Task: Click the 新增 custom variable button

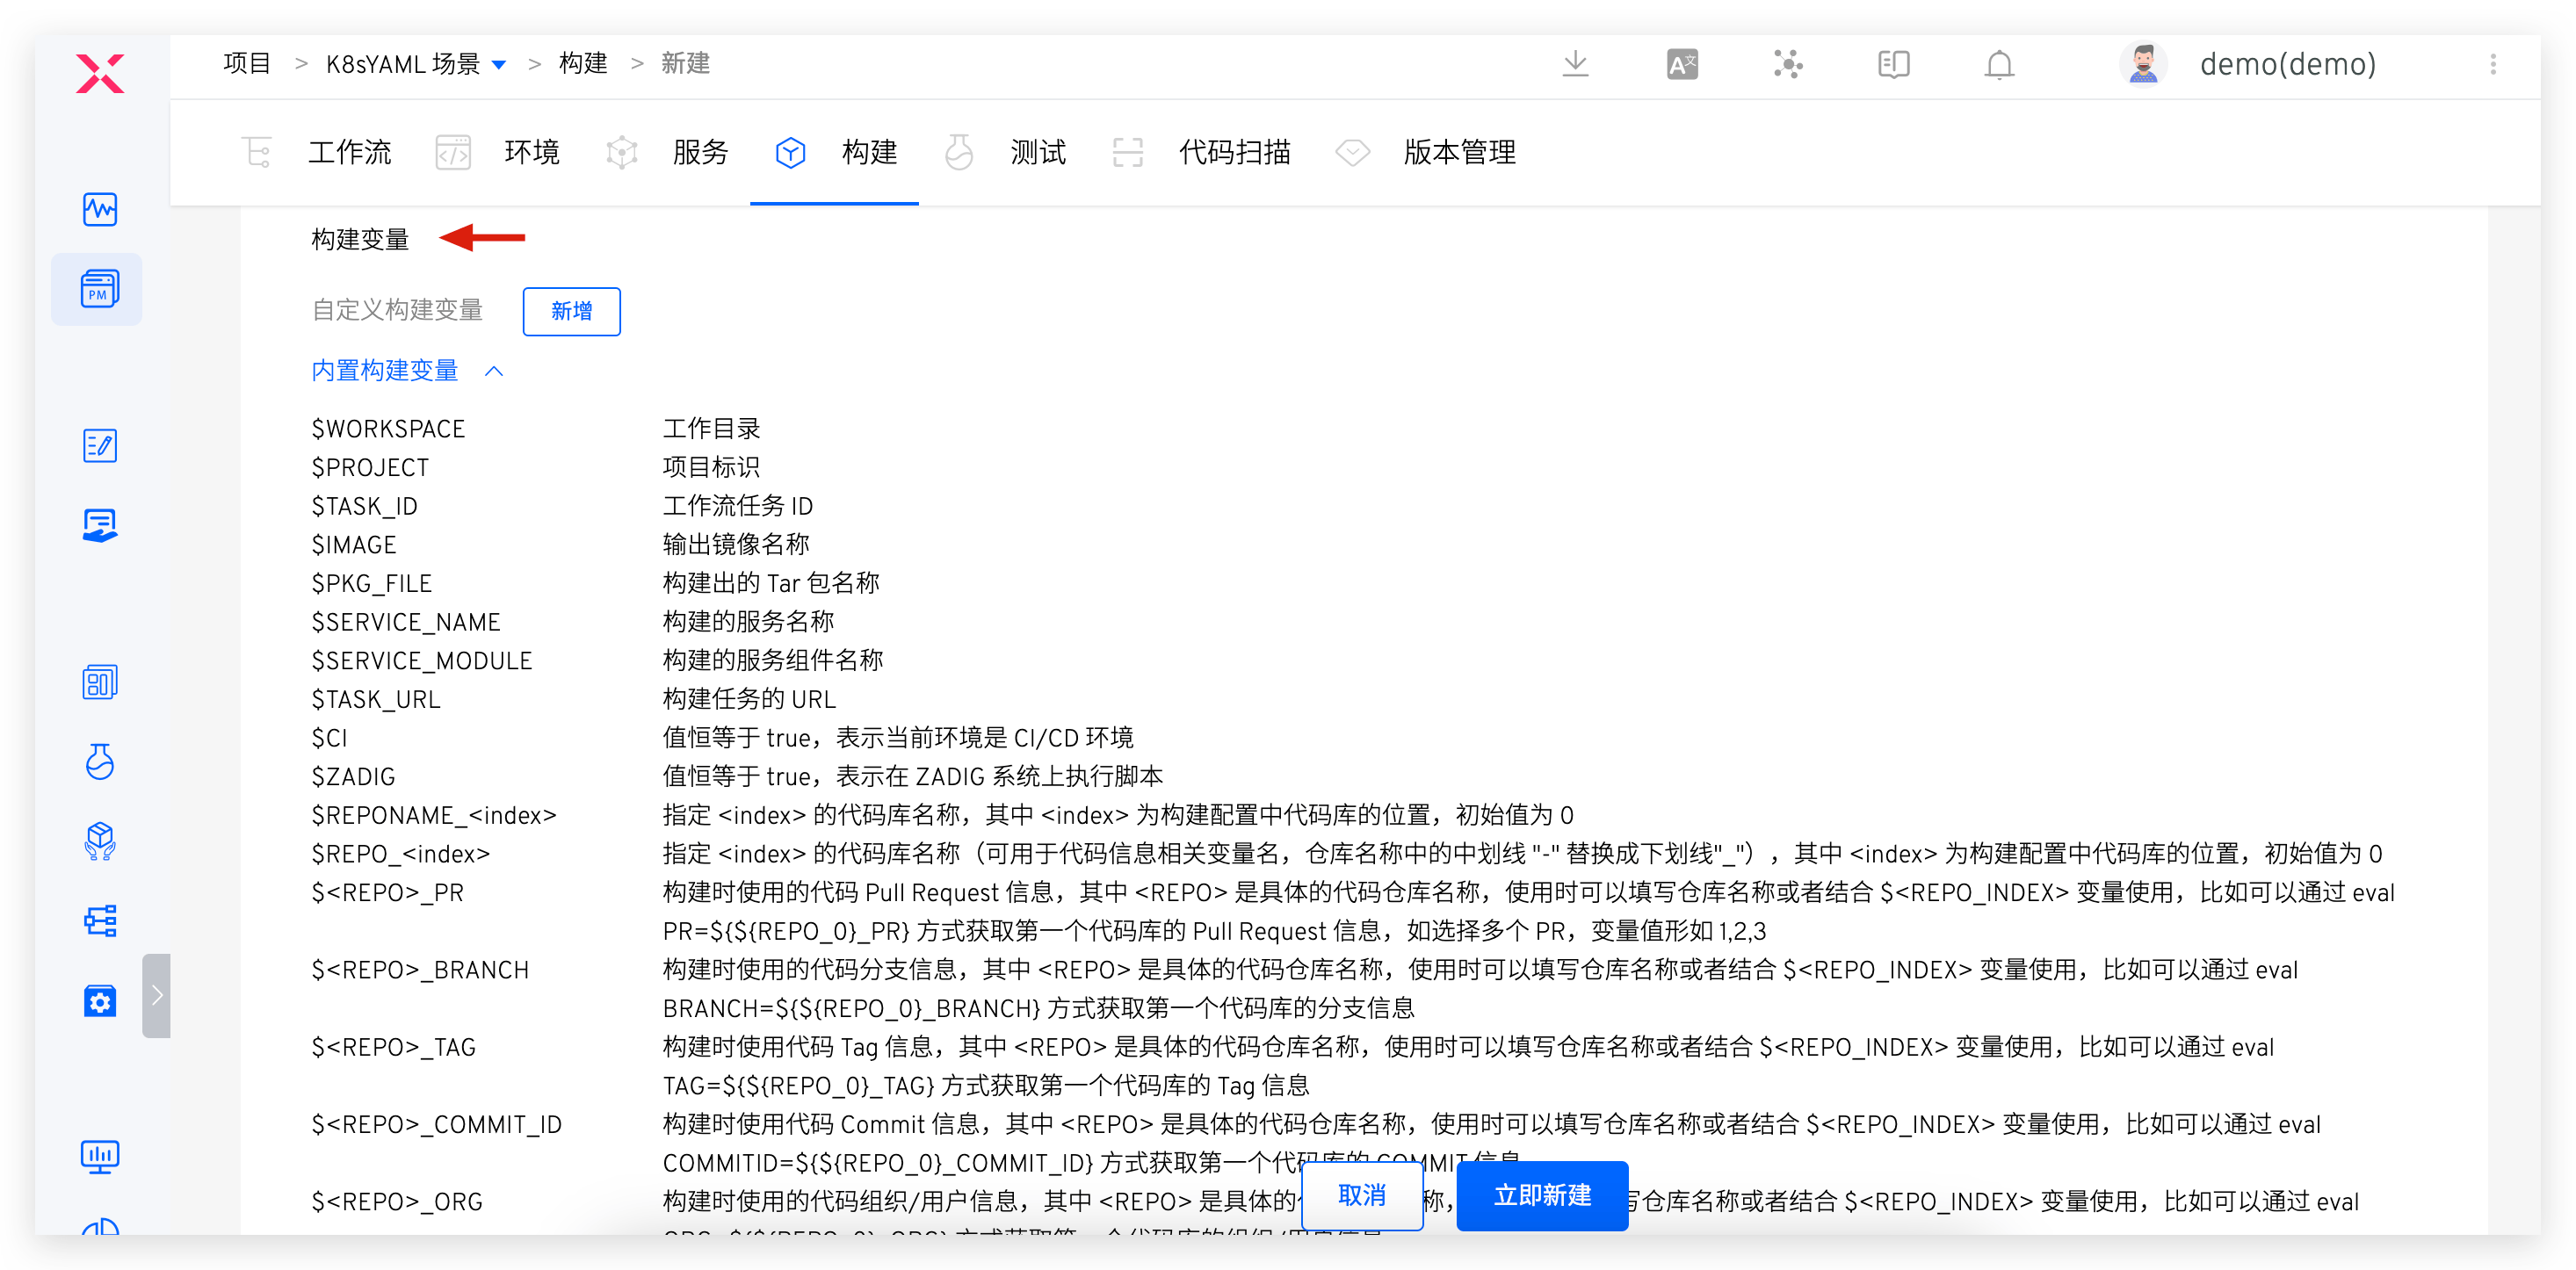Action: coord(571,311)
